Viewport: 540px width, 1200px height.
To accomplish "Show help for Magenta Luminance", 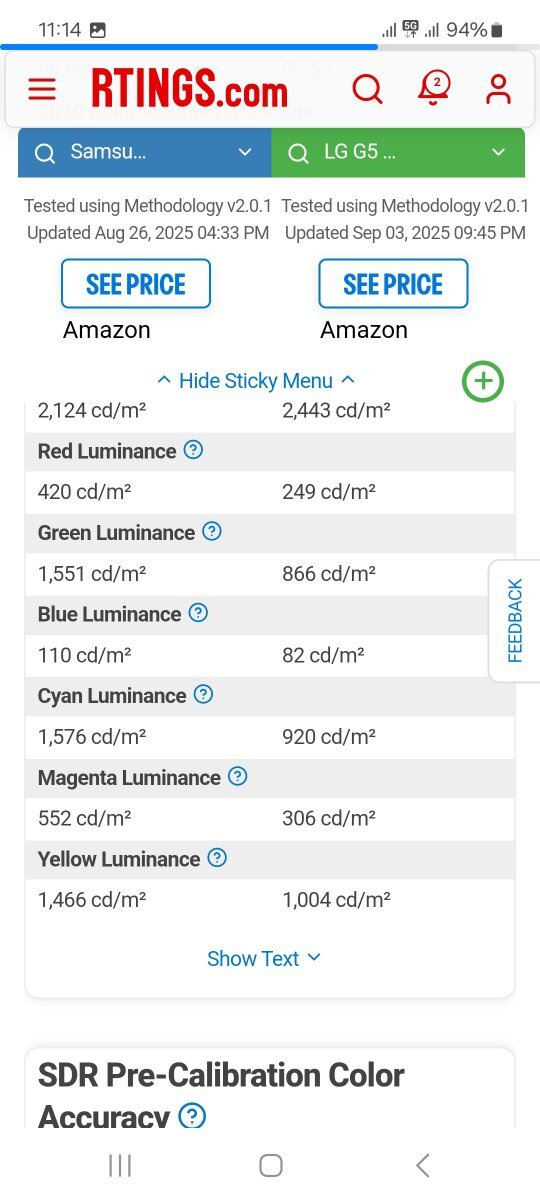I will pyautogui.click(x=238, y=776).
